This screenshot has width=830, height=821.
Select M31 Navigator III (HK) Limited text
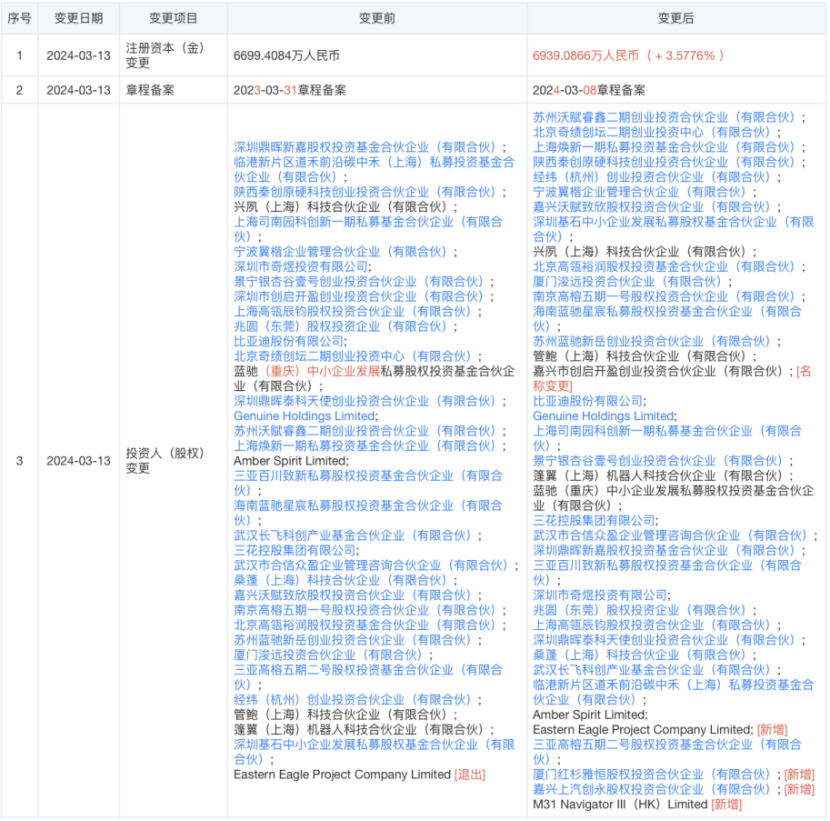pos(620,805)
